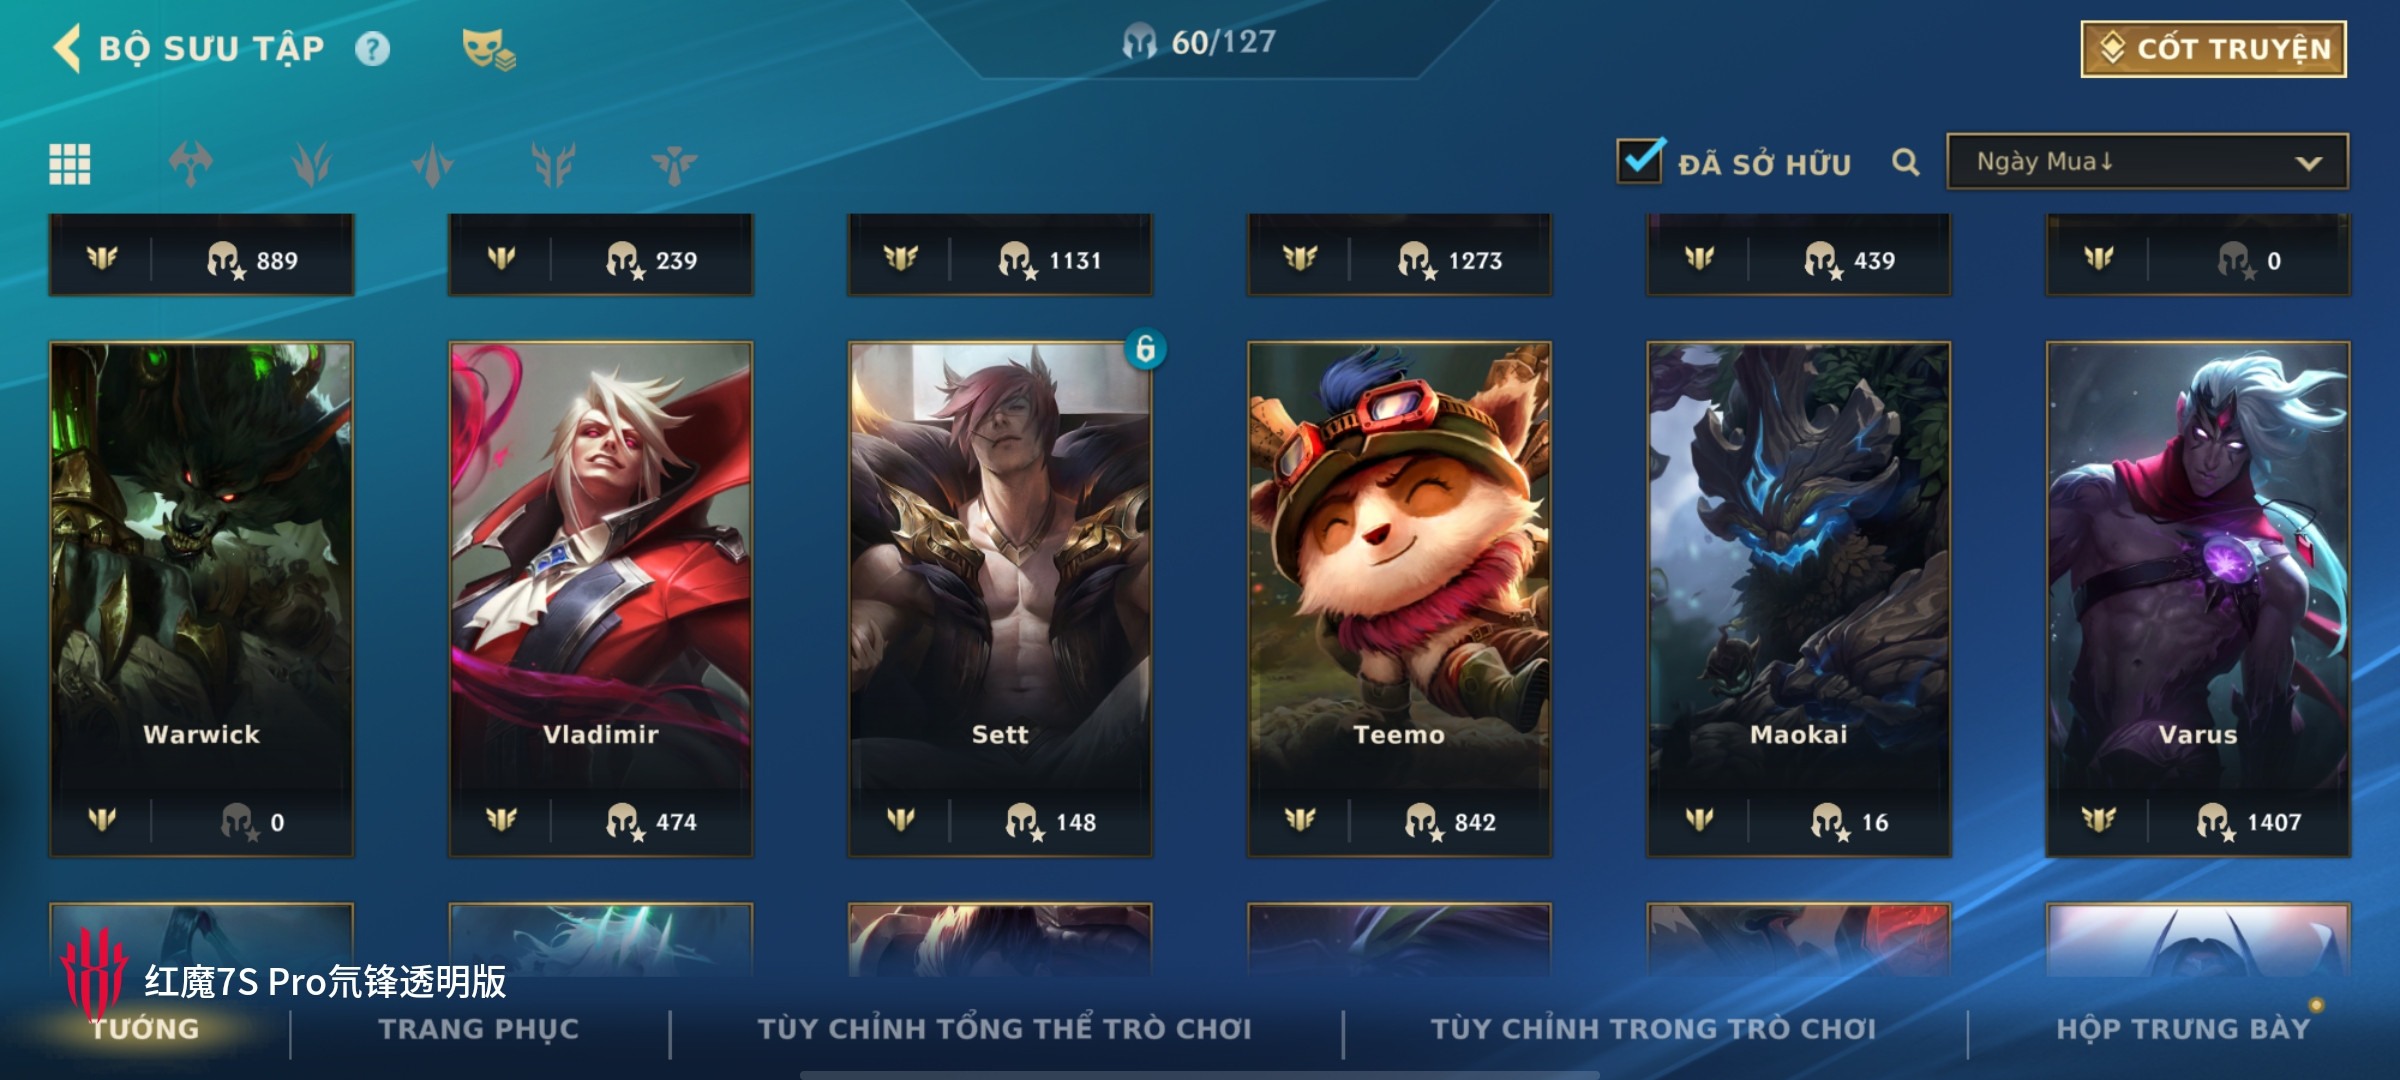Click the sort dropdown chevron arrow
Viewport: 2400px width, 1080px height.
[2309, 163]
